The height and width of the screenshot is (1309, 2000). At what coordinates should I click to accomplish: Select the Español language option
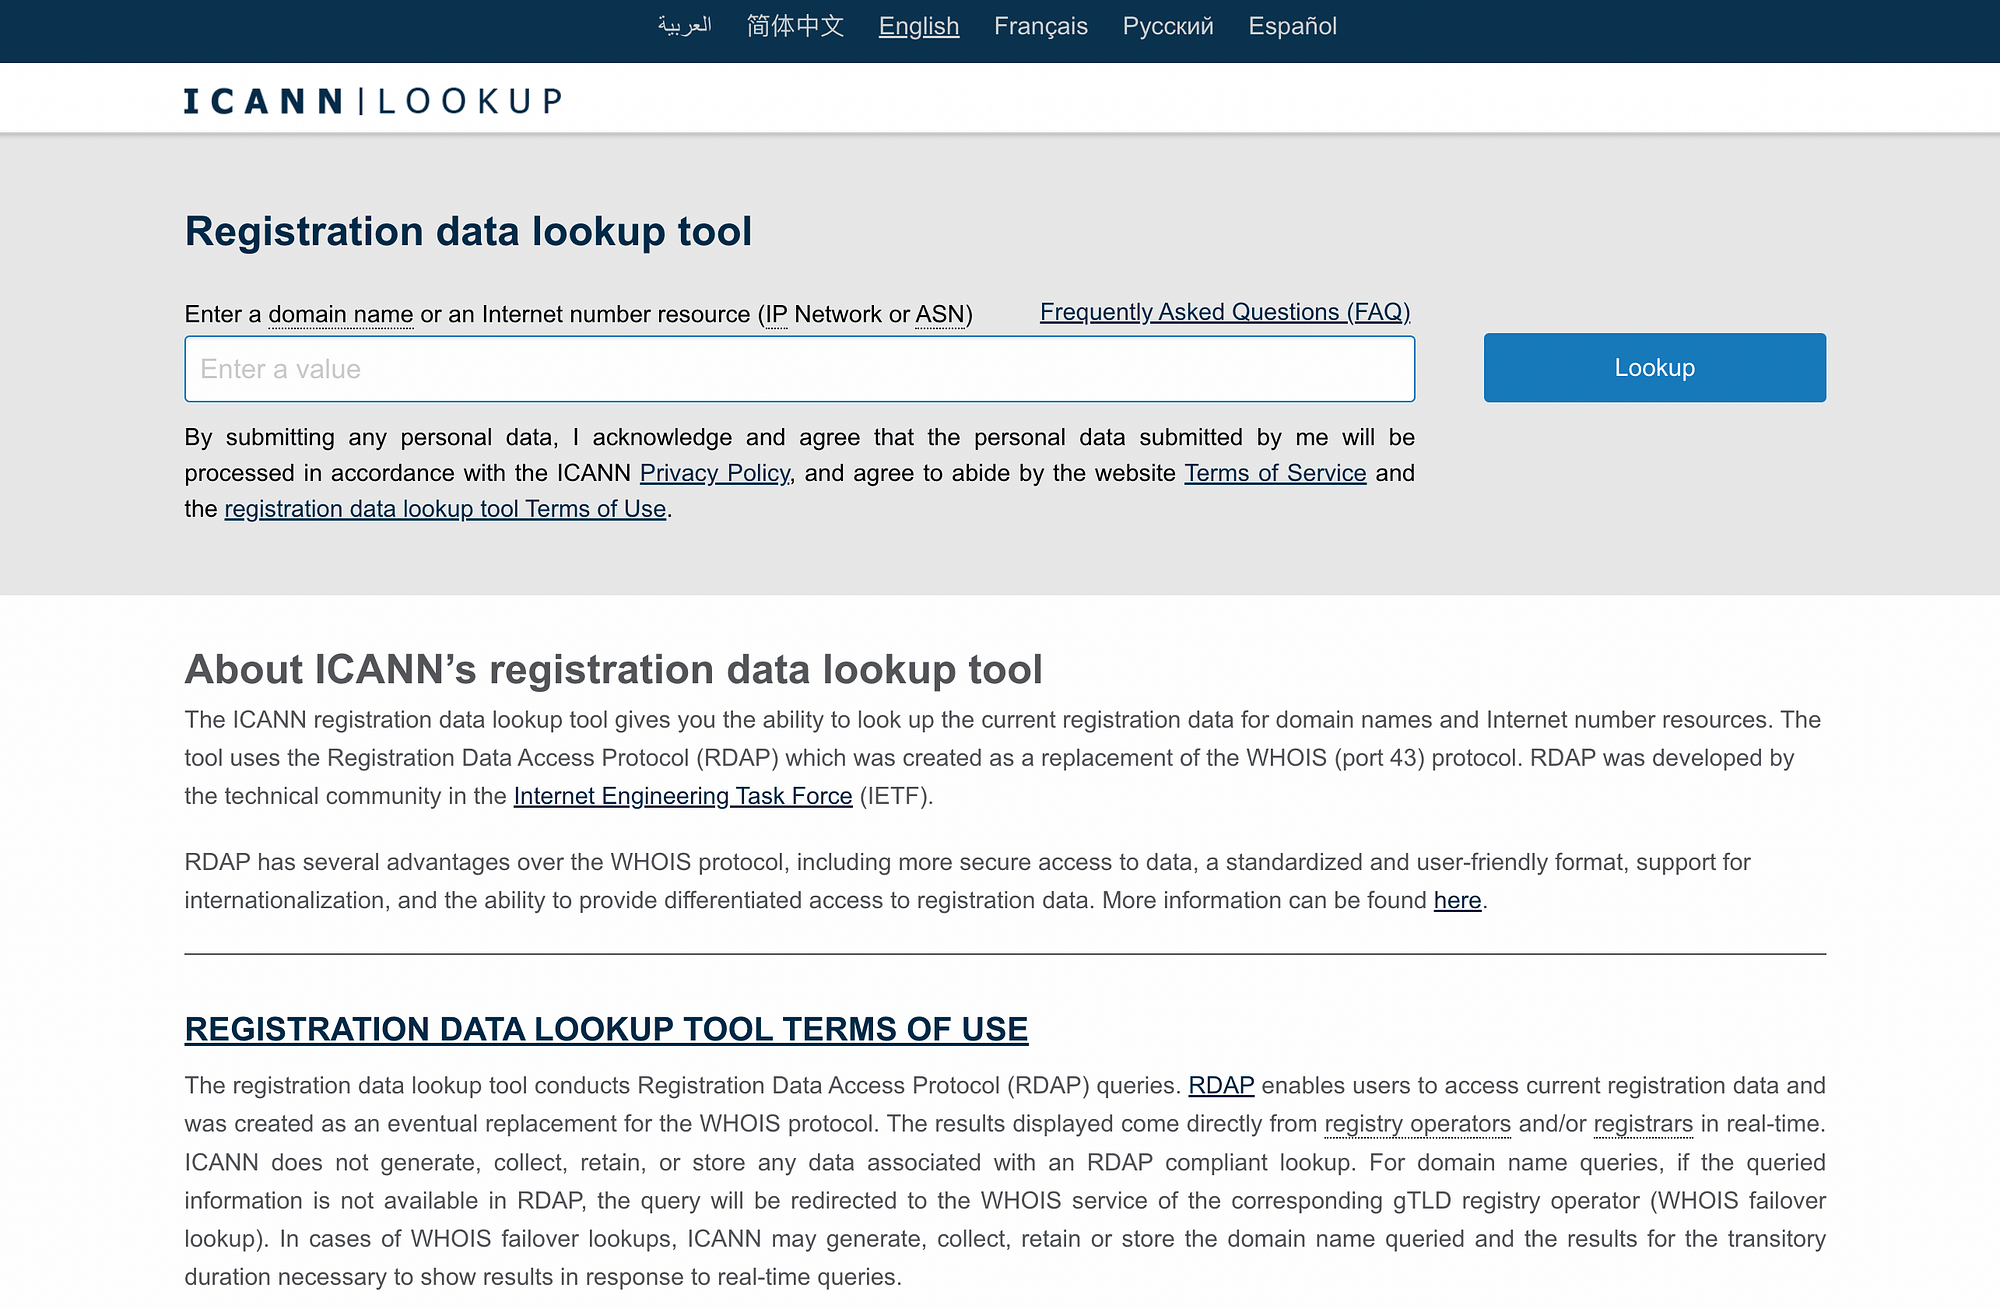click(x=1291, y=25)
